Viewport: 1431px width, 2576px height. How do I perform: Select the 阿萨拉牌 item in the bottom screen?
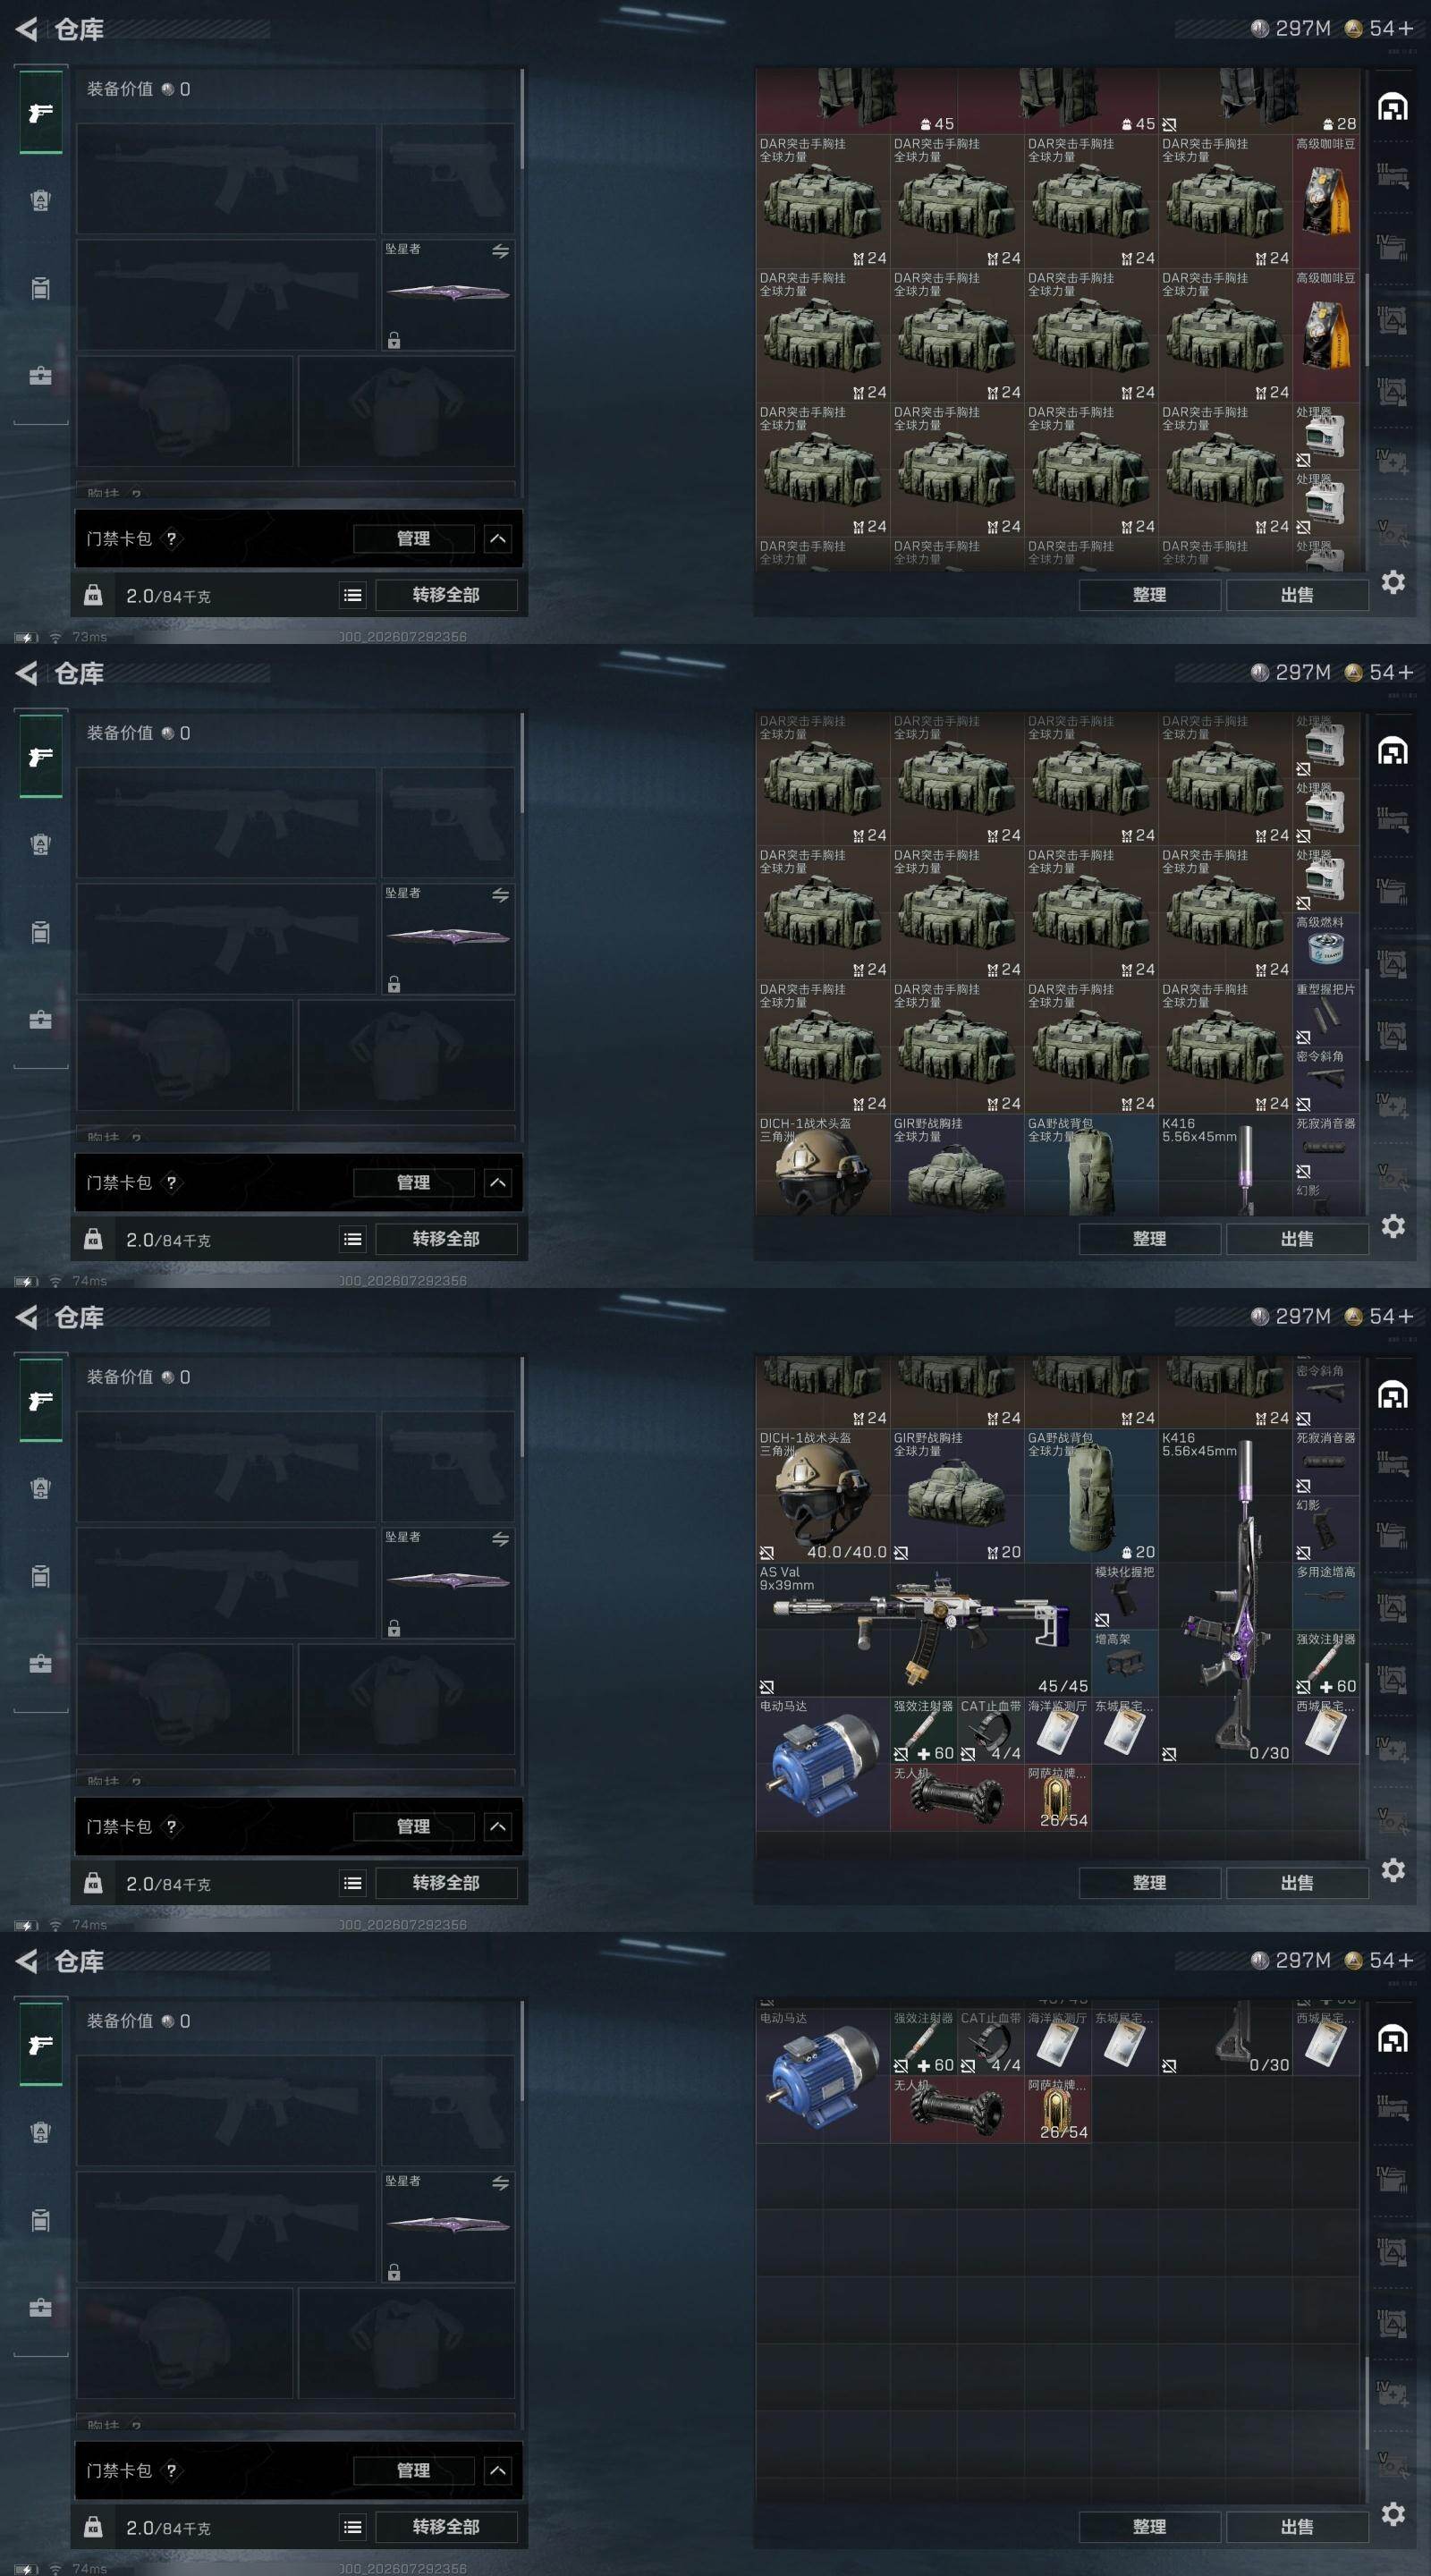click(1057, 2109)
